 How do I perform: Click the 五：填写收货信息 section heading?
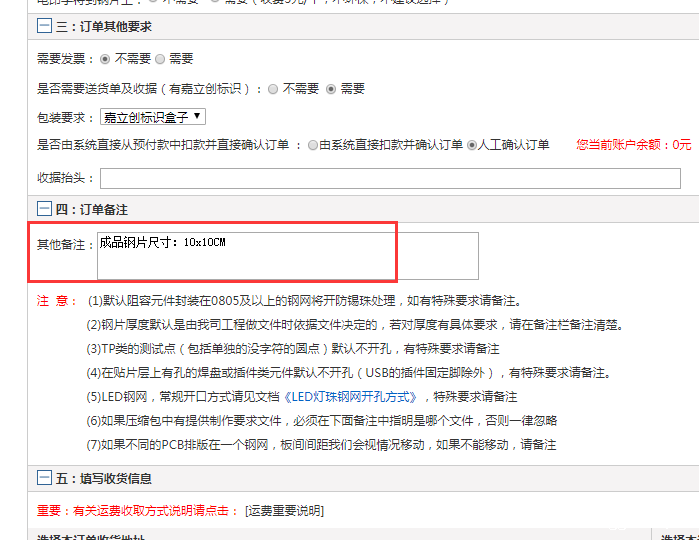point(104,478)
